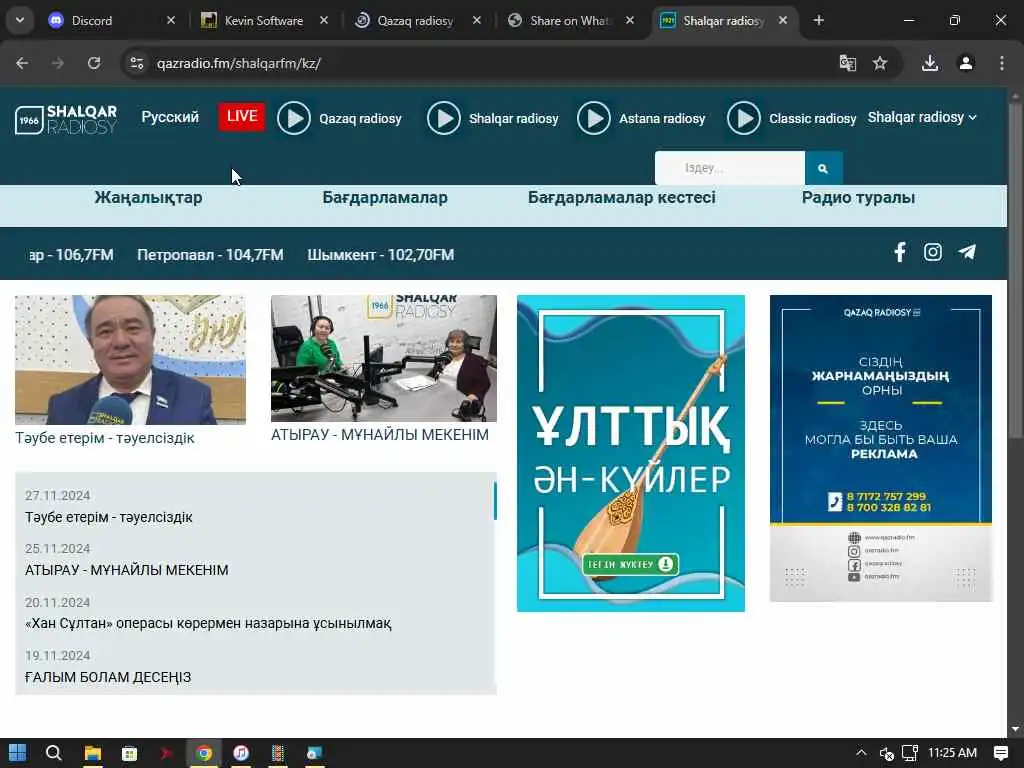Open the Telegram channel icon
Image resolution: width=1024 pixels, height=768 pixels.
[967, 252]
